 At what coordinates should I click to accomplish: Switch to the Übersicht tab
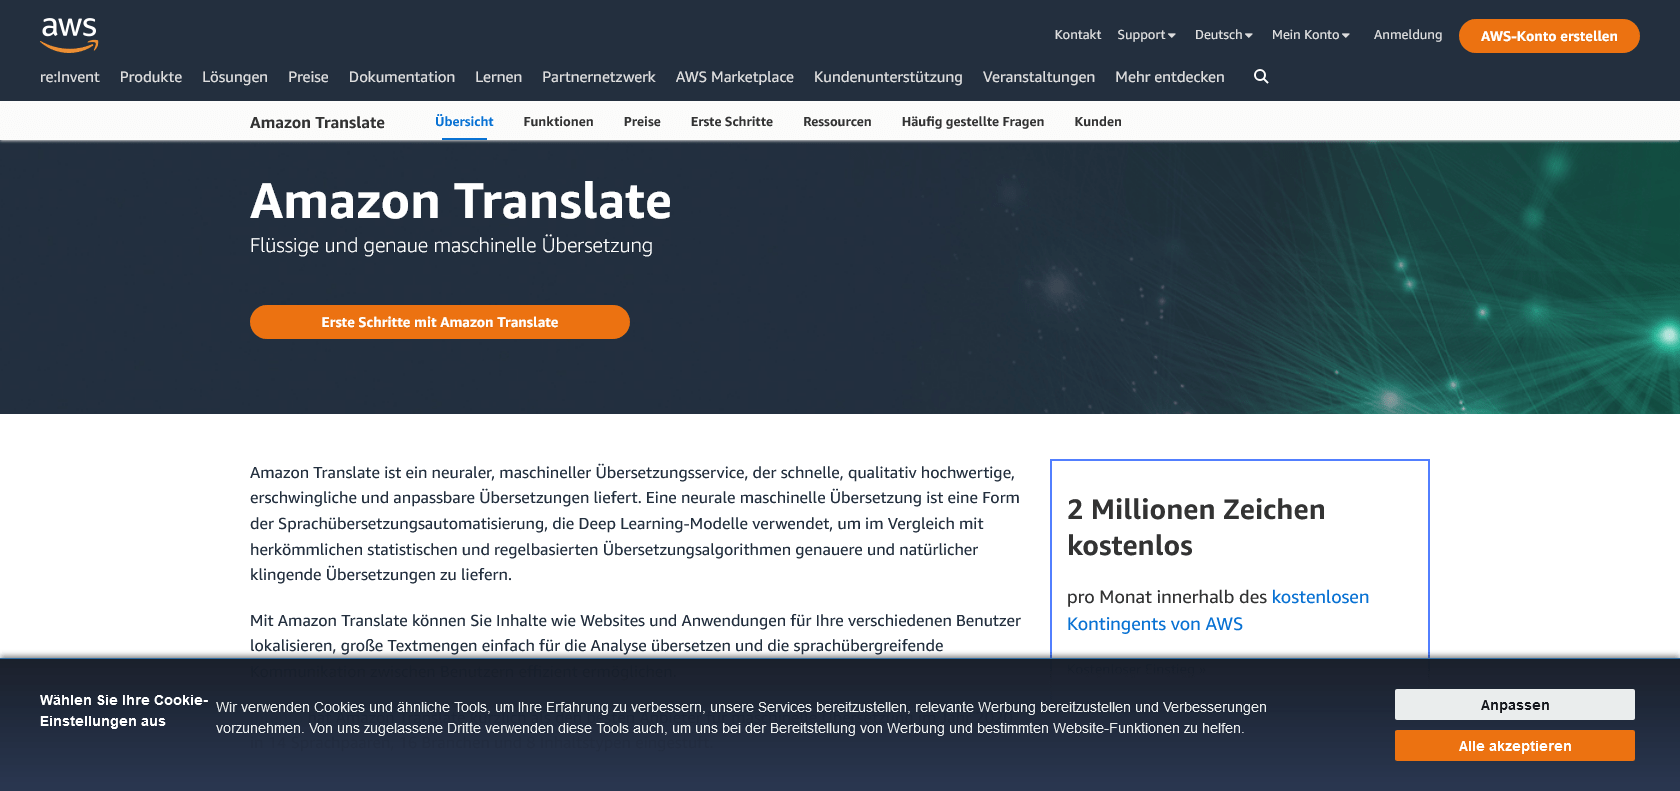pyautogui.click(x=464, y=122)
